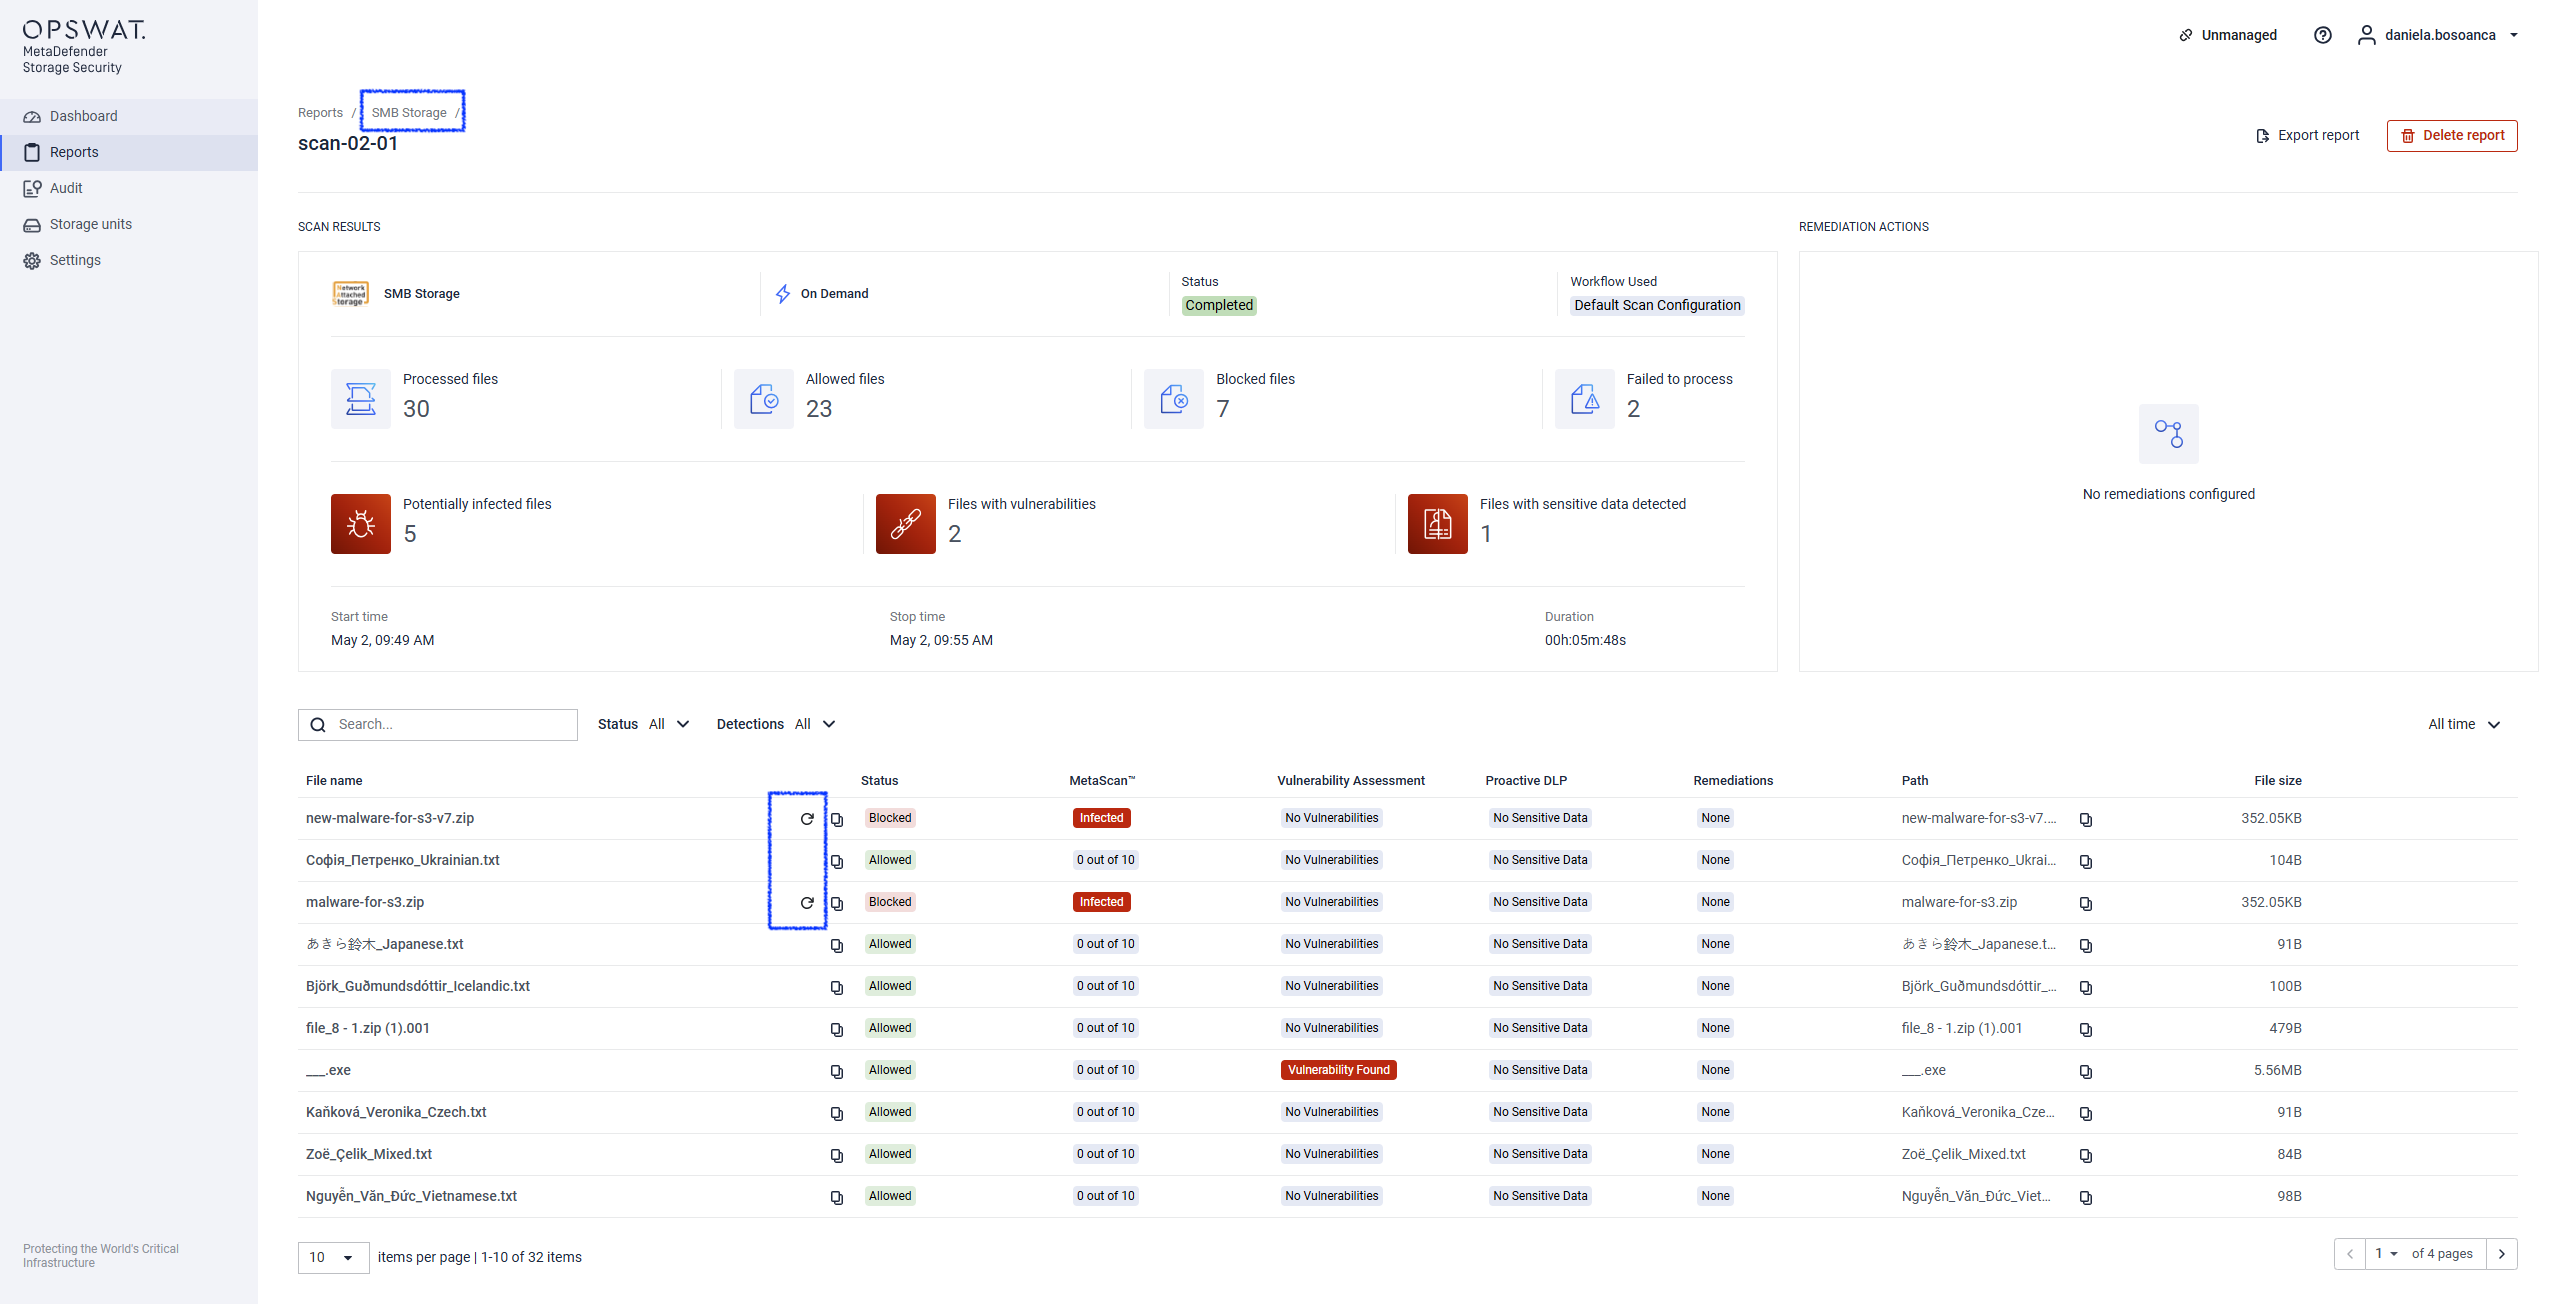This screenshot has height=1304, width=2557.
Task: Rescan malware-for-s3.zip file
Action: [x=807, y=902]
